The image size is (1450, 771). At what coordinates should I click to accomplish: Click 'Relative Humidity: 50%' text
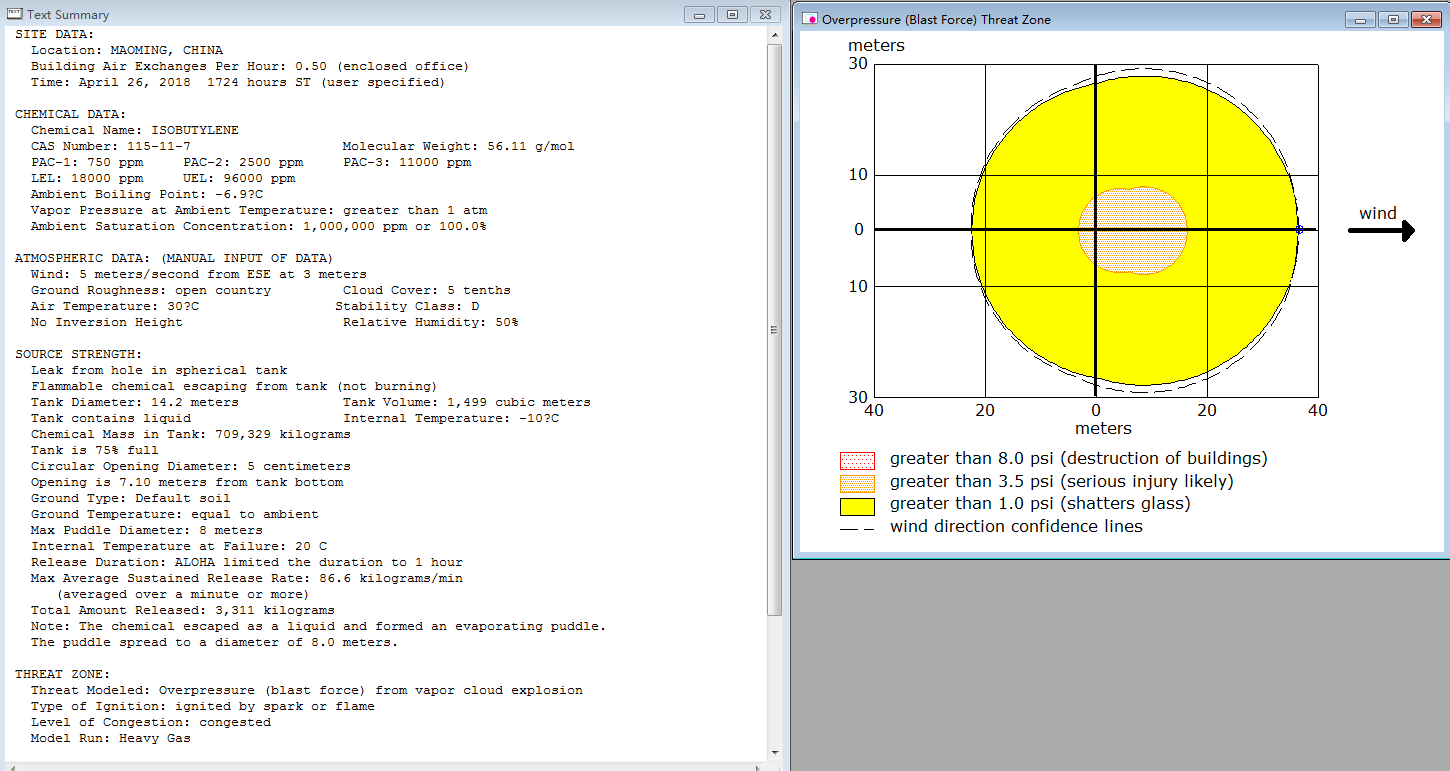click(431, 322)
